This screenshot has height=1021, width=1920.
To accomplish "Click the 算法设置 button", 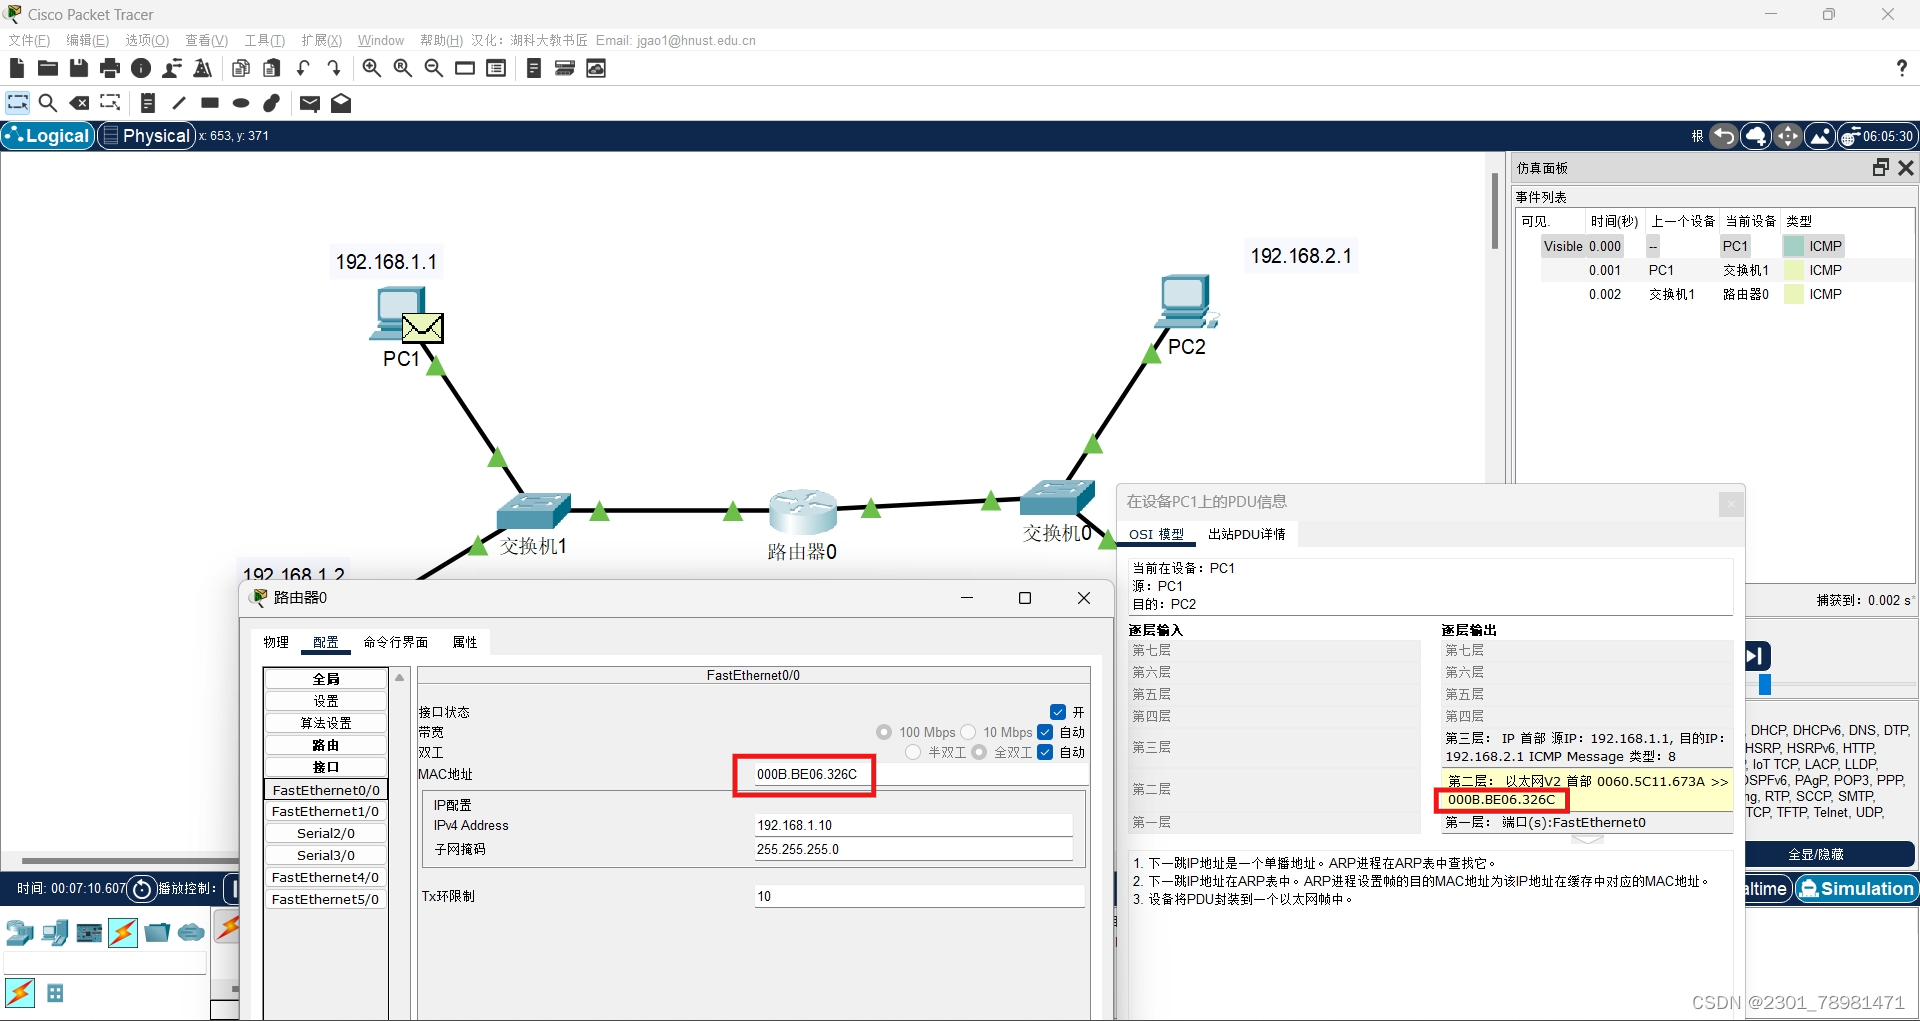I will point(326,723).
